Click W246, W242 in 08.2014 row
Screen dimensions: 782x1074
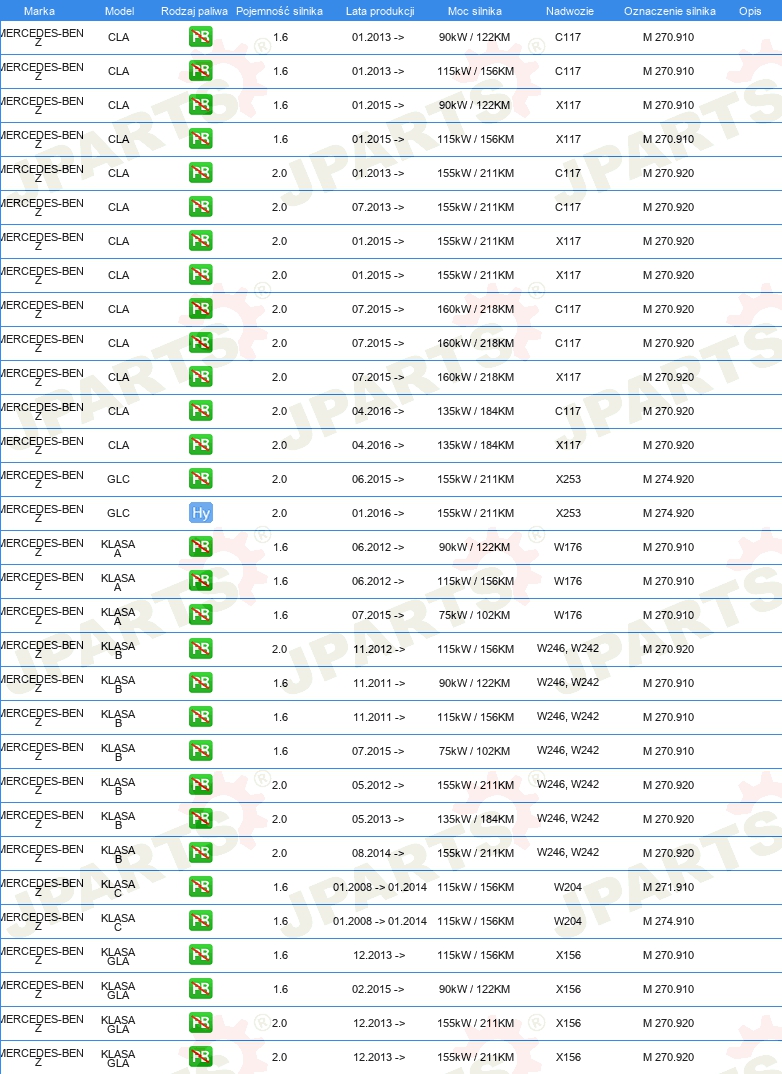(568, 852)
